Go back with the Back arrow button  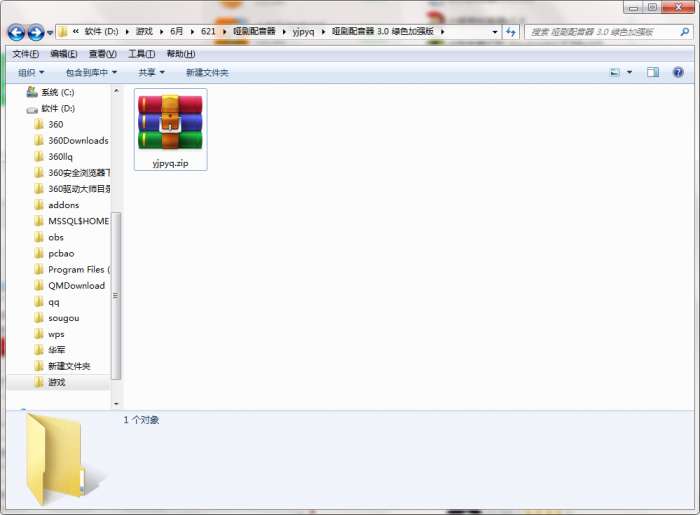(x=16, y=32)
